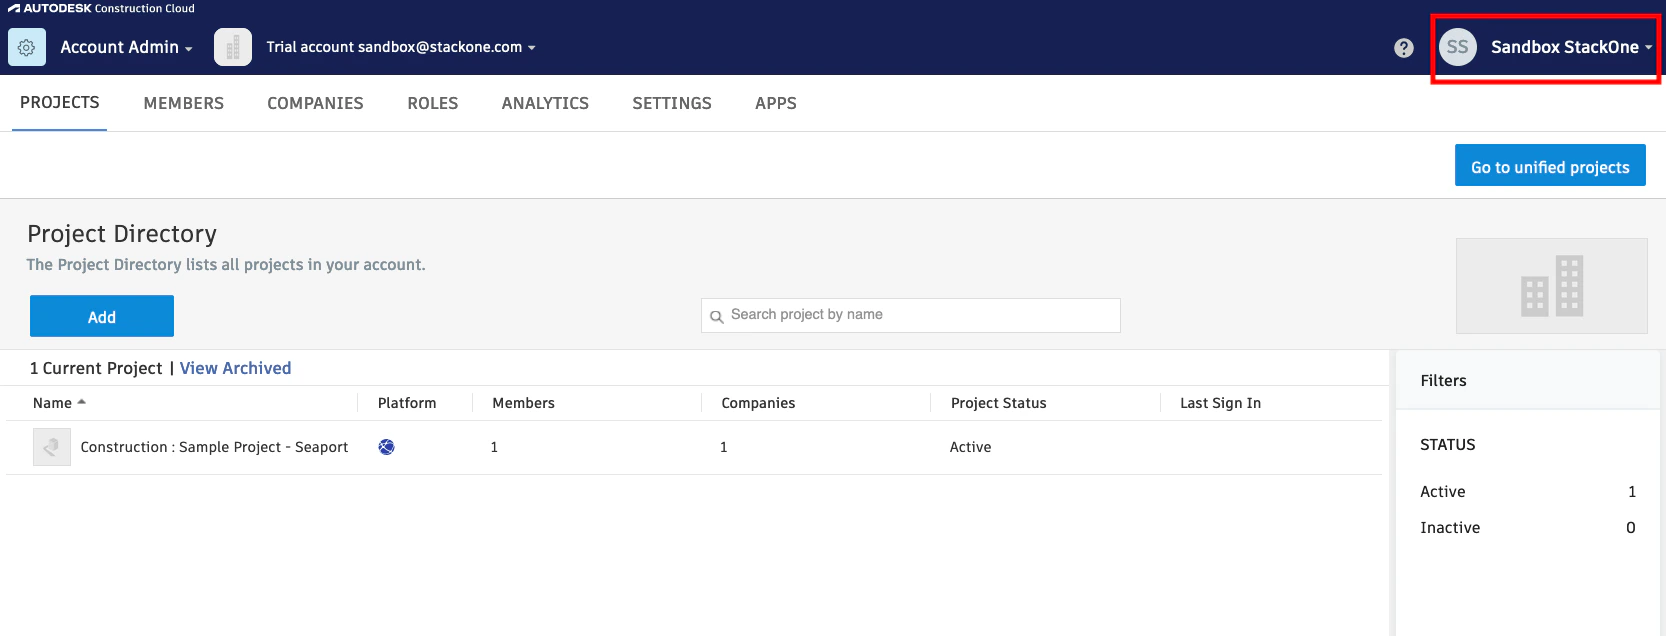This screenshot has height=636, width=1666.
Task: Expand the Account Admin dropdown
Action: coord(126,47)
